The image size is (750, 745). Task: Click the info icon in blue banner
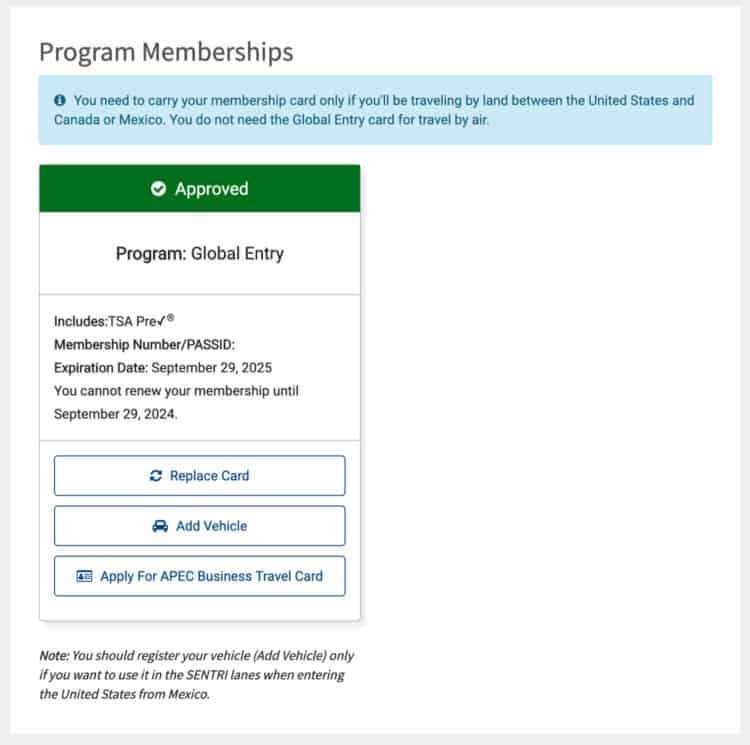(x=60, y=100)
